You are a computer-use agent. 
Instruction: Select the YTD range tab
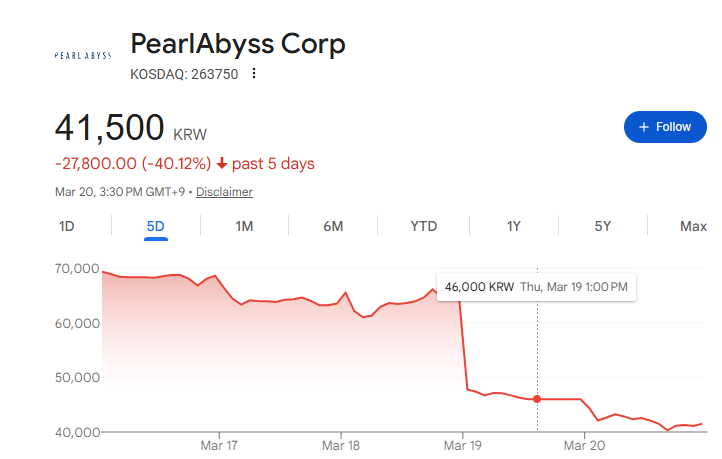pos(424,226)
